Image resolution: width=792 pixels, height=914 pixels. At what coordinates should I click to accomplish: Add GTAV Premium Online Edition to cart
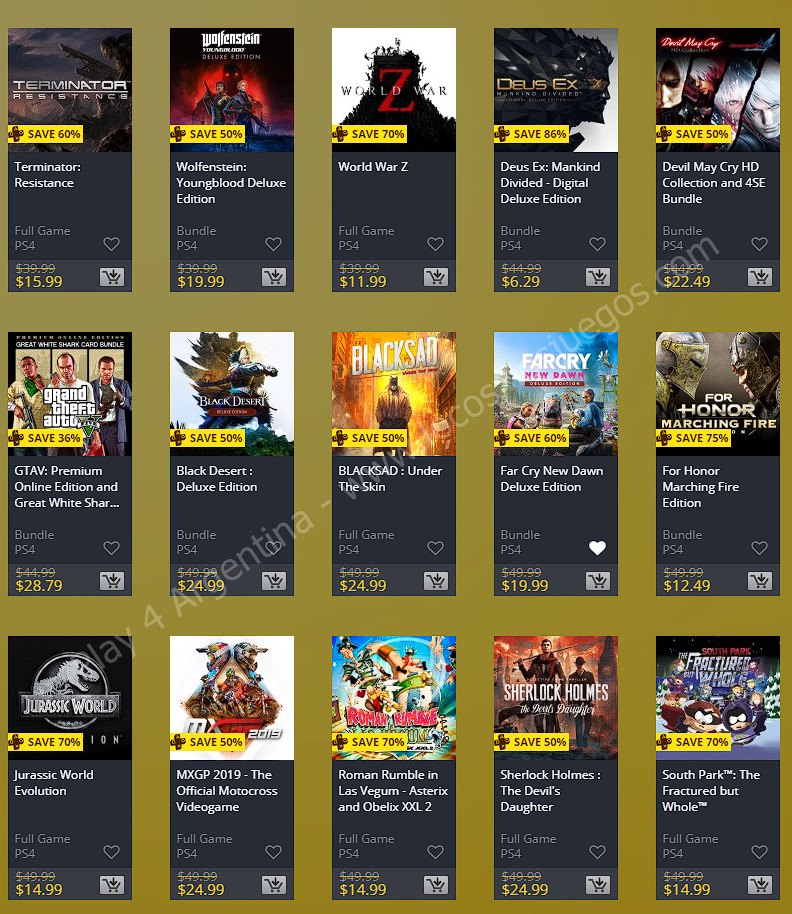pyautogui.click(x=112, y=581)
